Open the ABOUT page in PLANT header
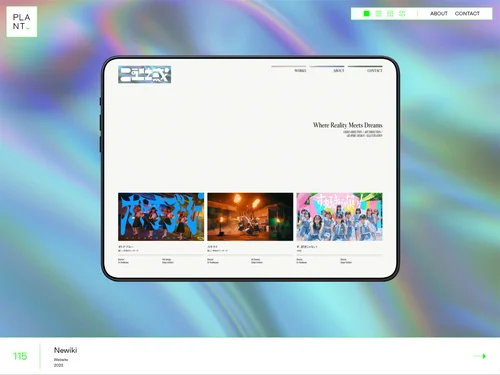Image resolution: width=500 pixels, height=375 pixels. pyautogui.click(x=439, y=14)
